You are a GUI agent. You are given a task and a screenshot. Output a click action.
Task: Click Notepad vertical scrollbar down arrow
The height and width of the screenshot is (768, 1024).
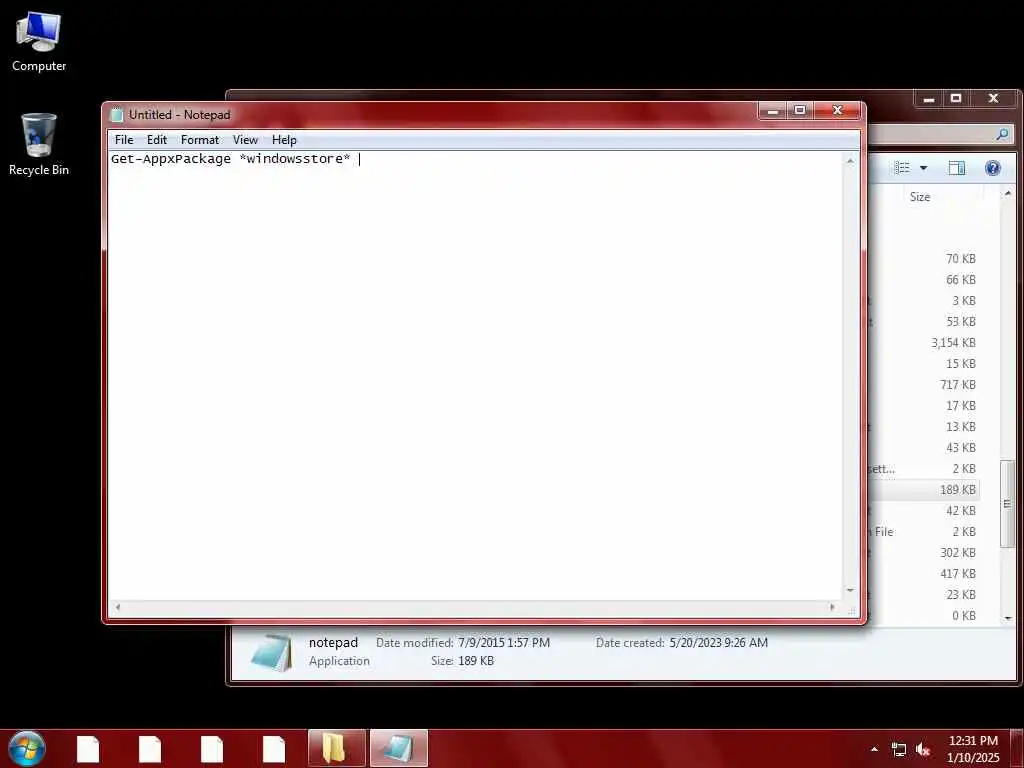click(x=850, y=590)
